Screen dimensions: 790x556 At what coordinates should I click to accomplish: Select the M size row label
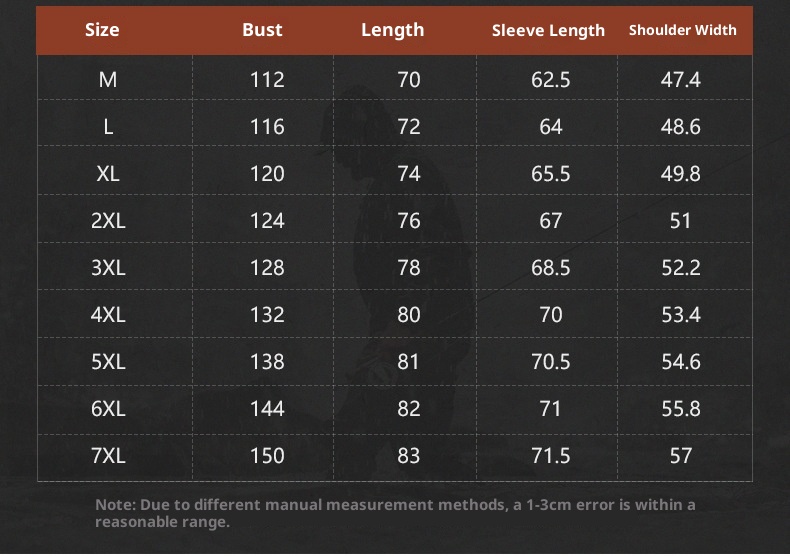point(108,79)
